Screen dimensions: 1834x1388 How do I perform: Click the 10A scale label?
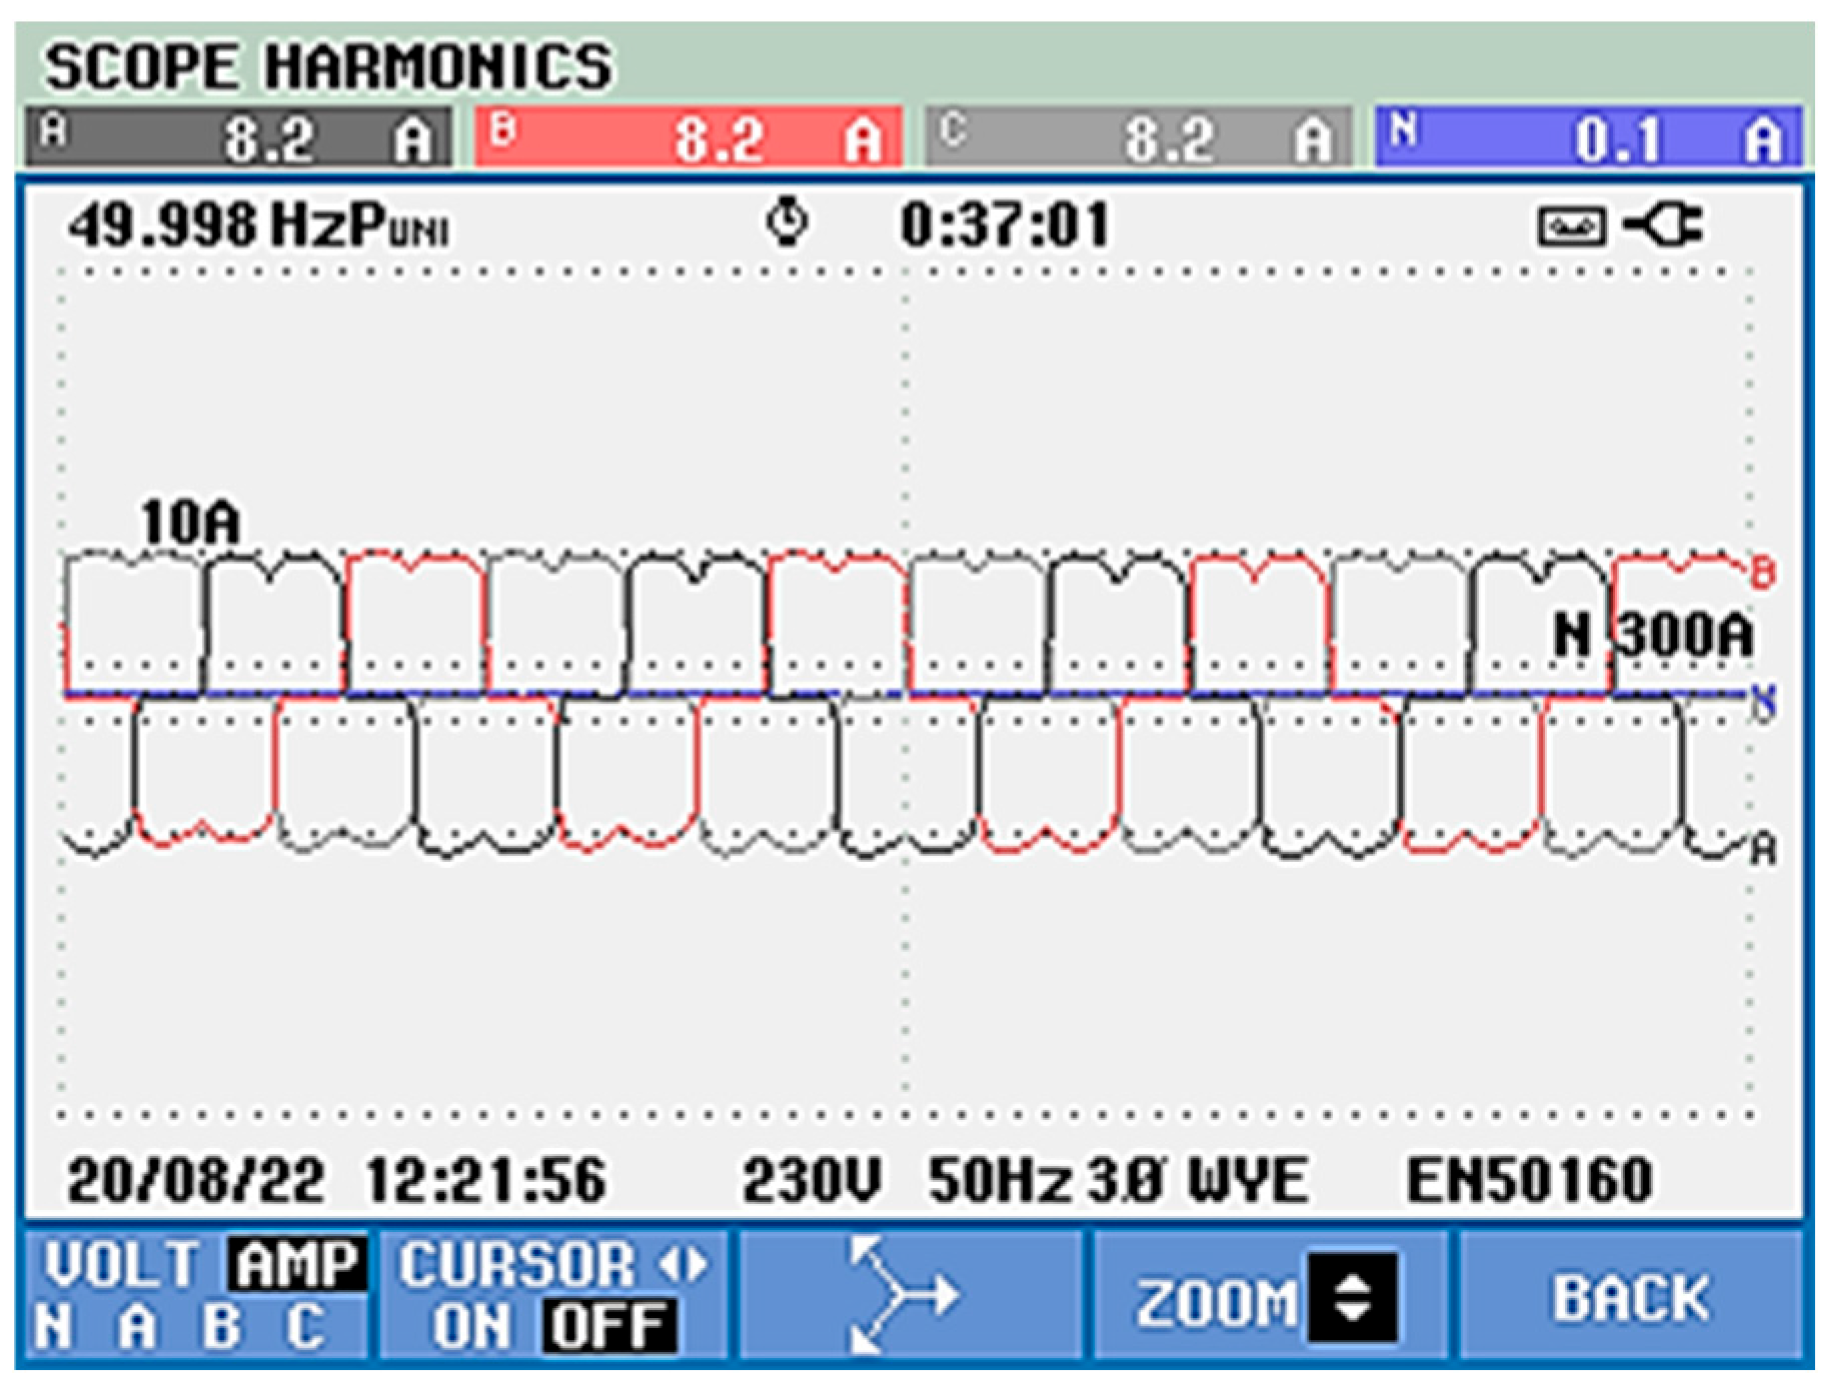[190, 522]
